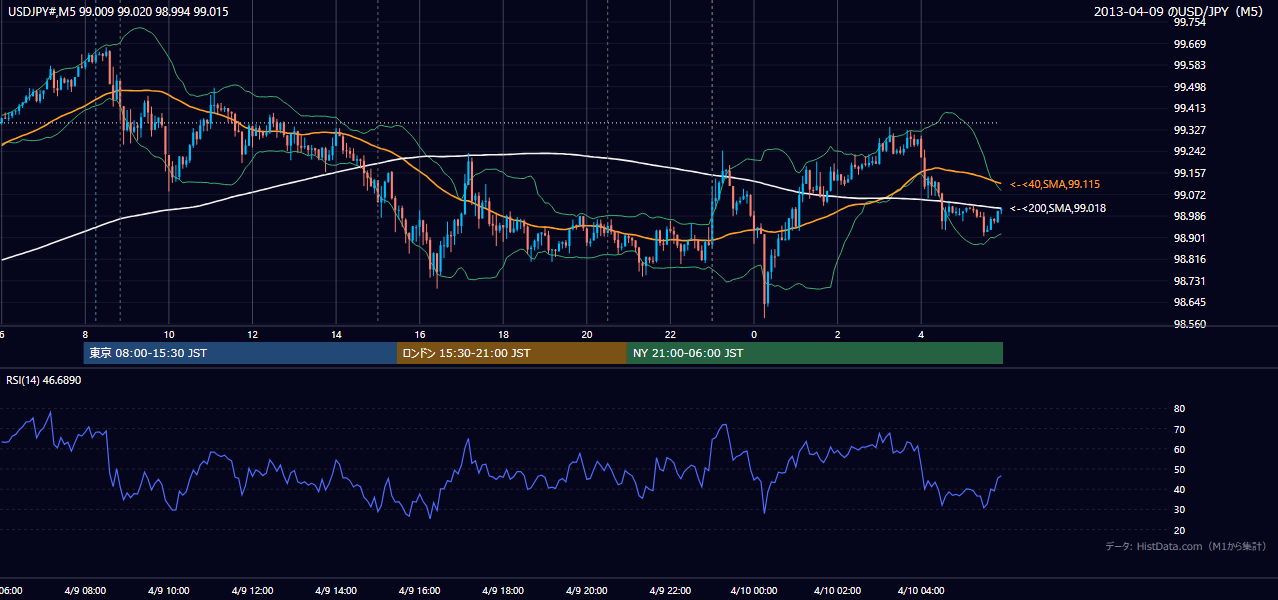The image size is (1278, 600).
Task: Click price axis value 98.645
Action: pos(1189,303)
